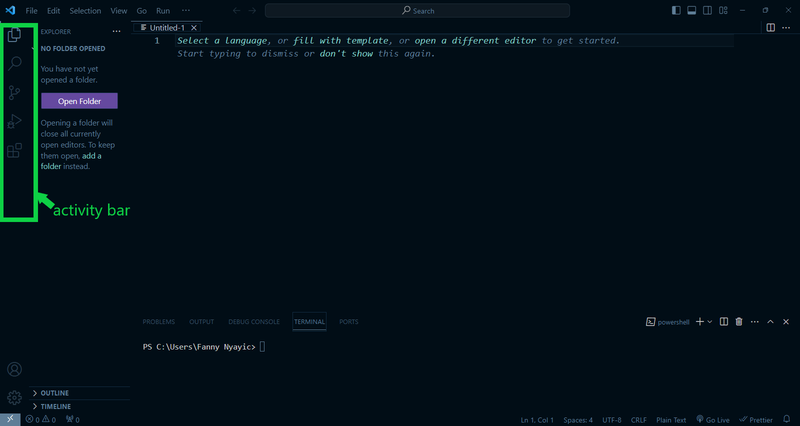This screenshot has height=426, width=800.
Task: Open the File menu
Action: pyautogui.click(x=32, y=11)
